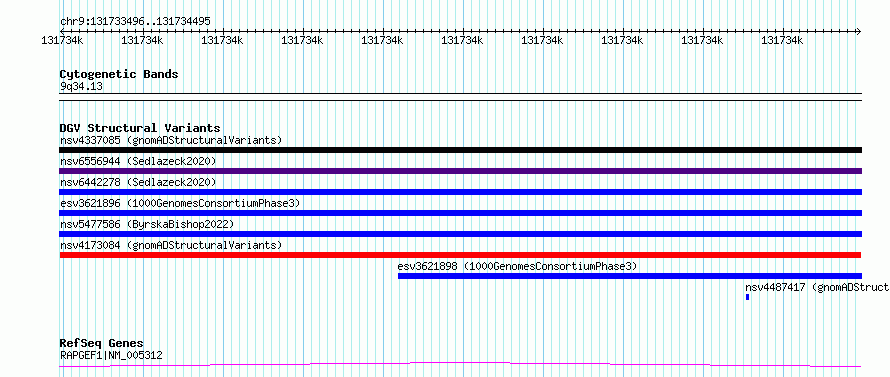890x377 pixels.
Task: Click the blue nsv5477586 variant bar
Action: [460, 234]
